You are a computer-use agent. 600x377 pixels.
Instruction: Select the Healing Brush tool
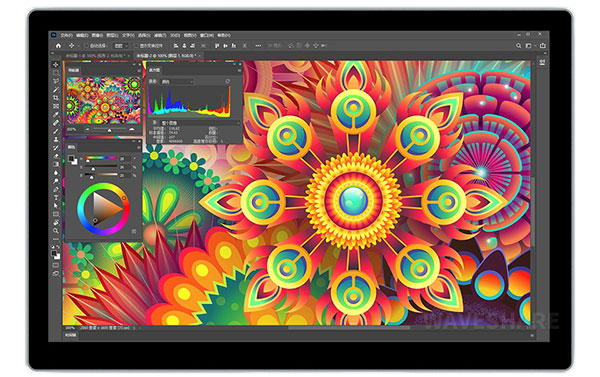tap(56, 123)
